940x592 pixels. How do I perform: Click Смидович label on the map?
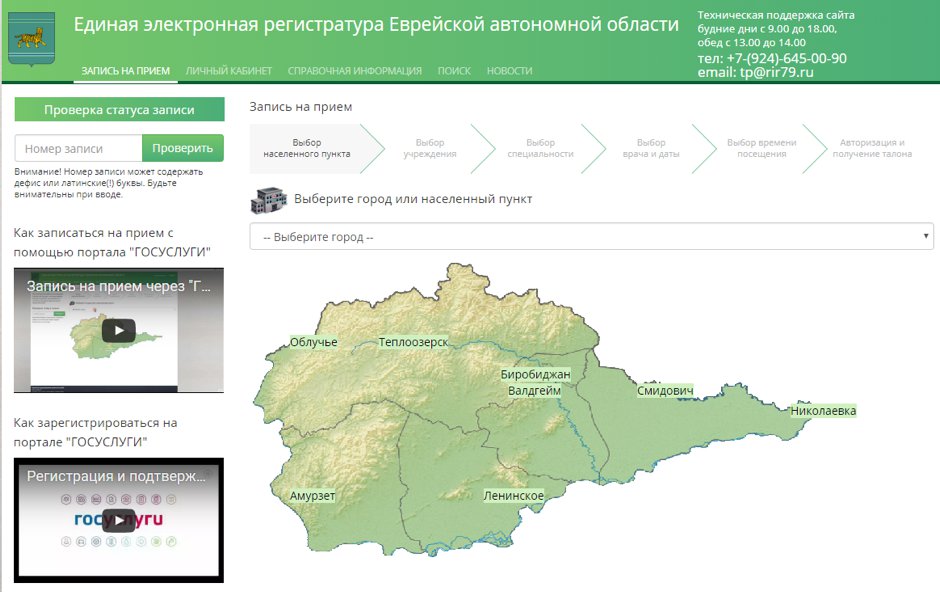[x=665, y=391]
